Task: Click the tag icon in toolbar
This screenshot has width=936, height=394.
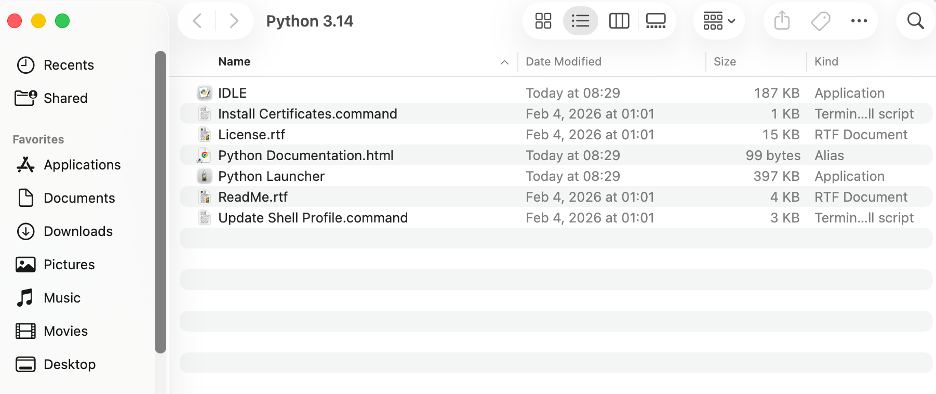Action: [821, 21]
